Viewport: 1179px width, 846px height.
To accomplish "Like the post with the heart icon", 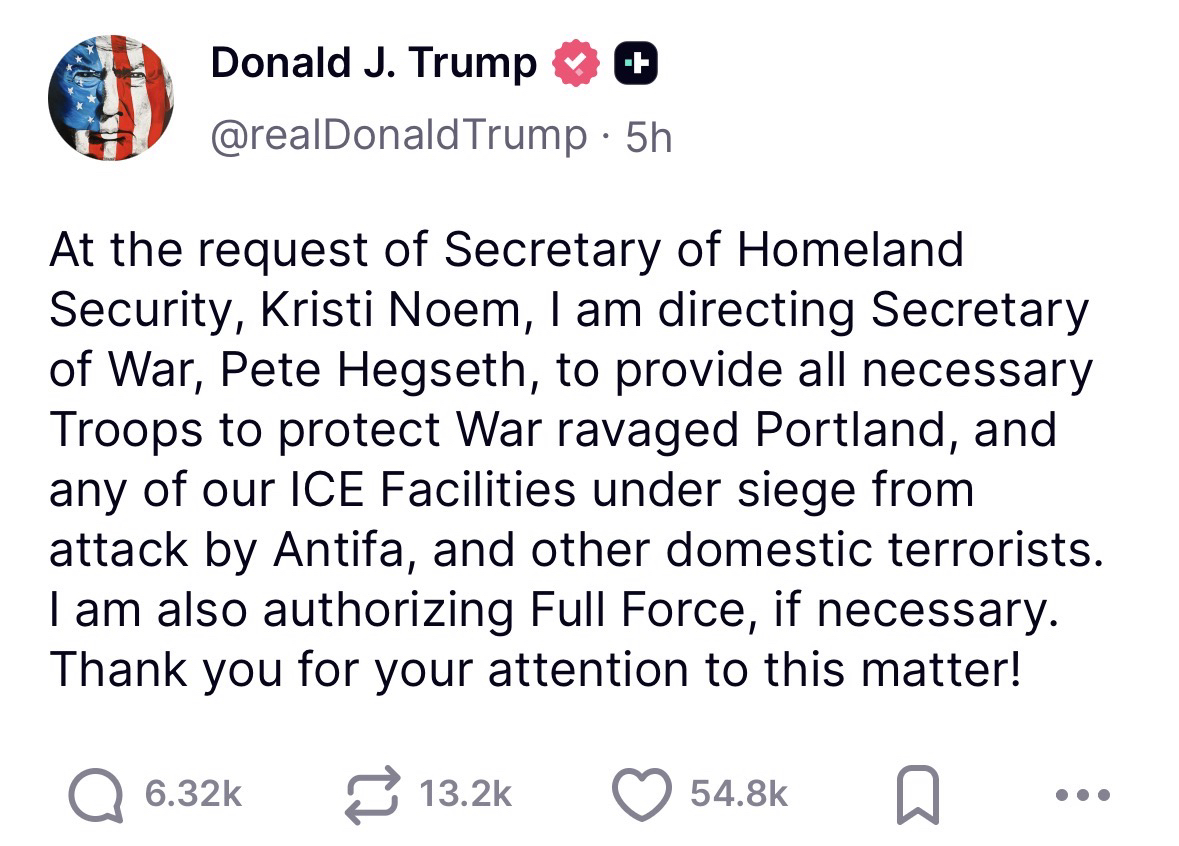I will (x=643, y=794).
